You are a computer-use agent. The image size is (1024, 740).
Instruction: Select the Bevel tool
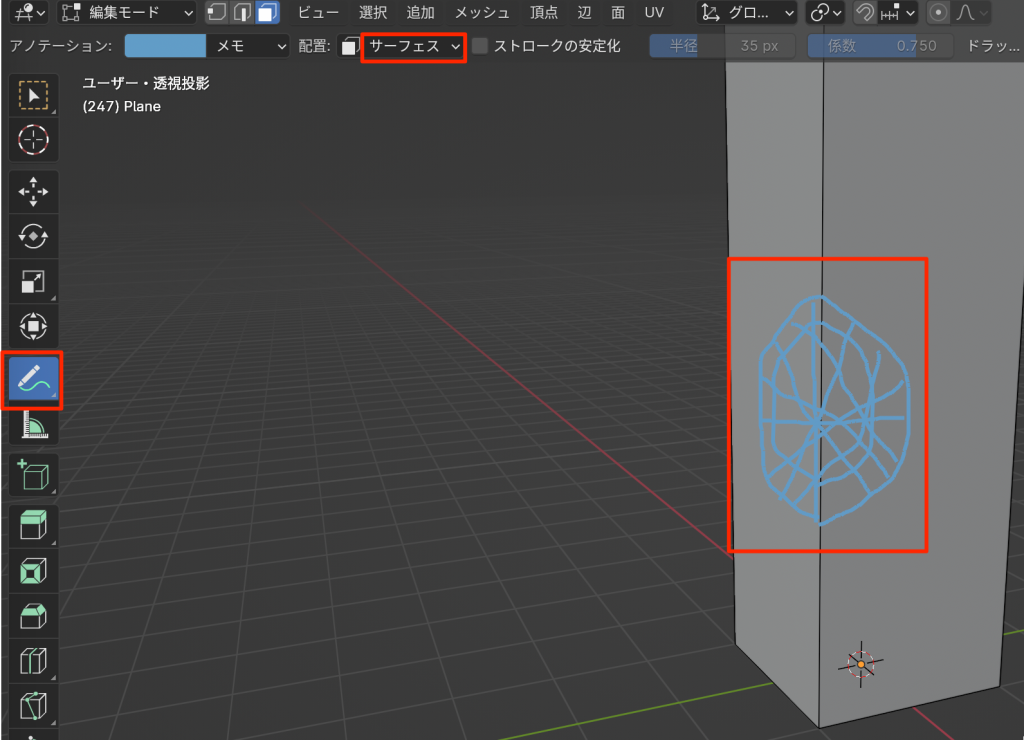click(x=33, y=615)
